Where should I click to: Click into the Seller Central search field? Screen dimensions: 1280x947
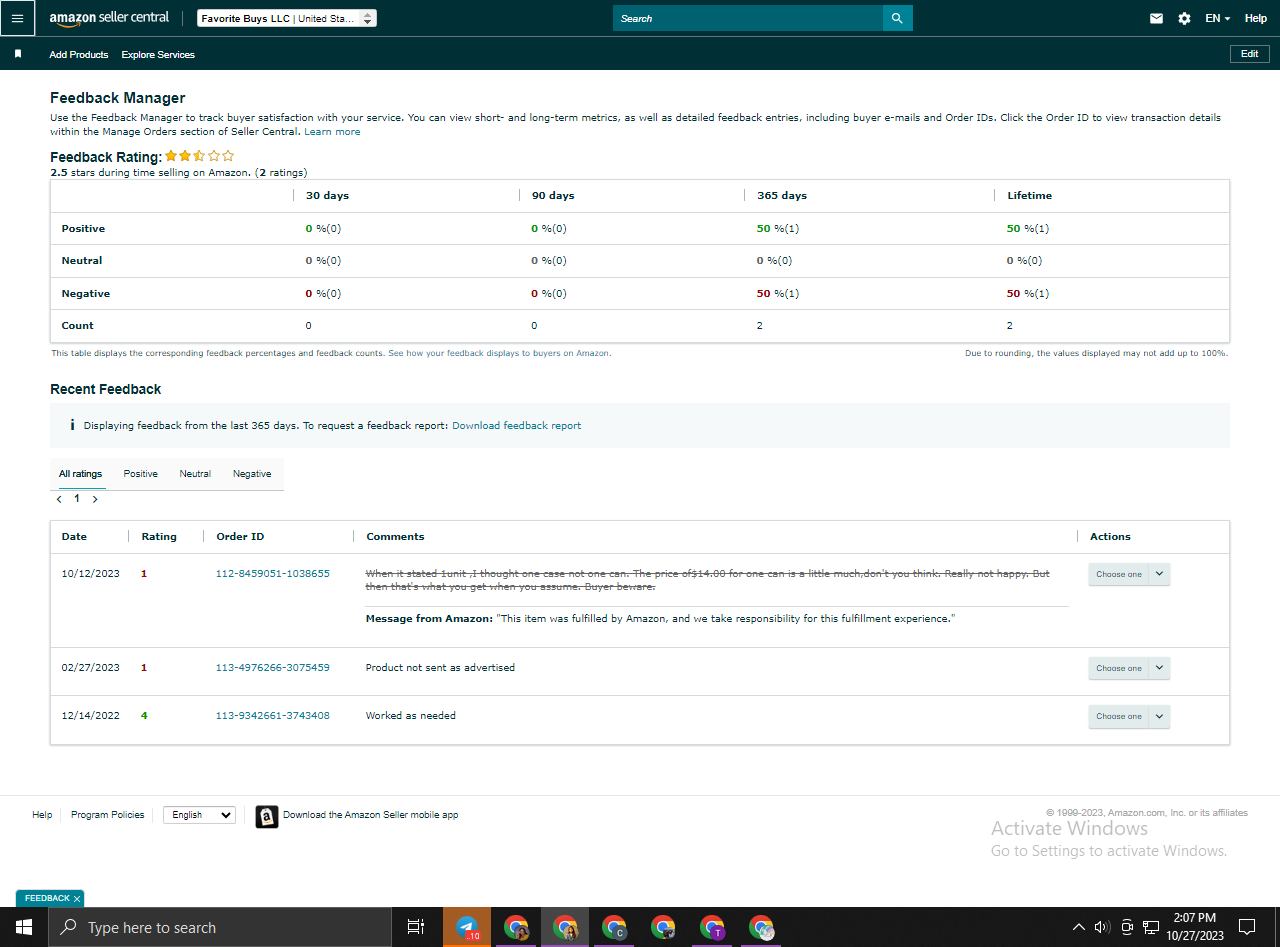748,18
